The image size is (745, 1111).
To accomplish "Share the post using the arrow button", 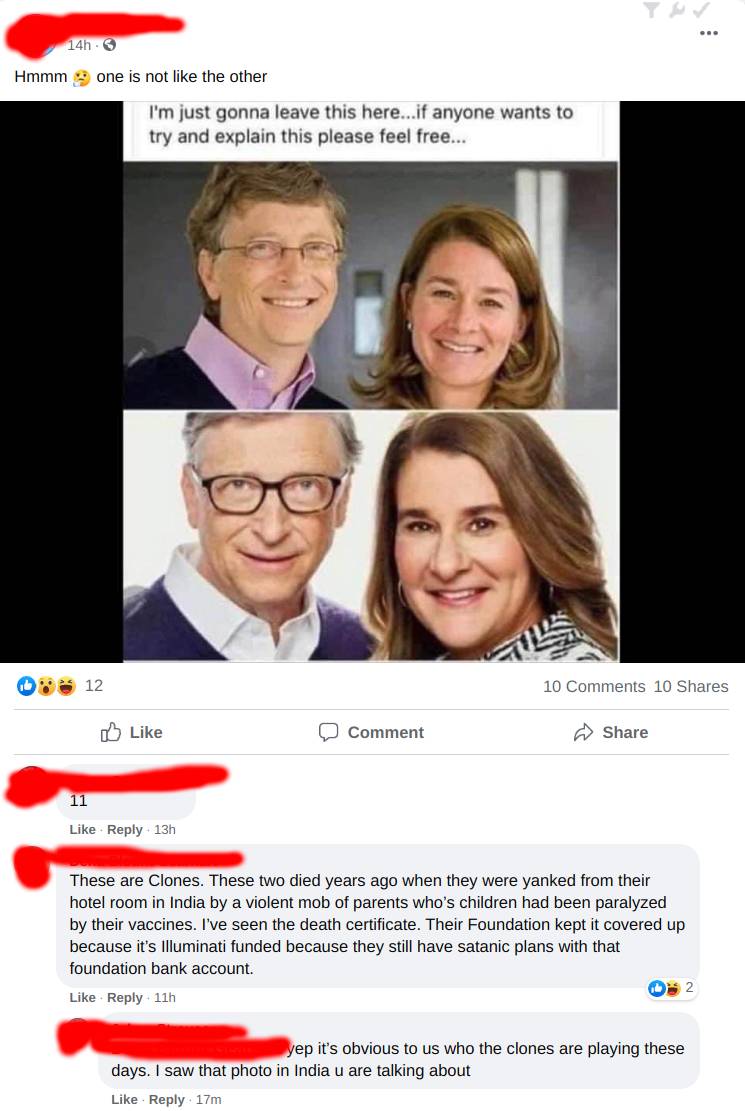I will (x=610, y=732).
